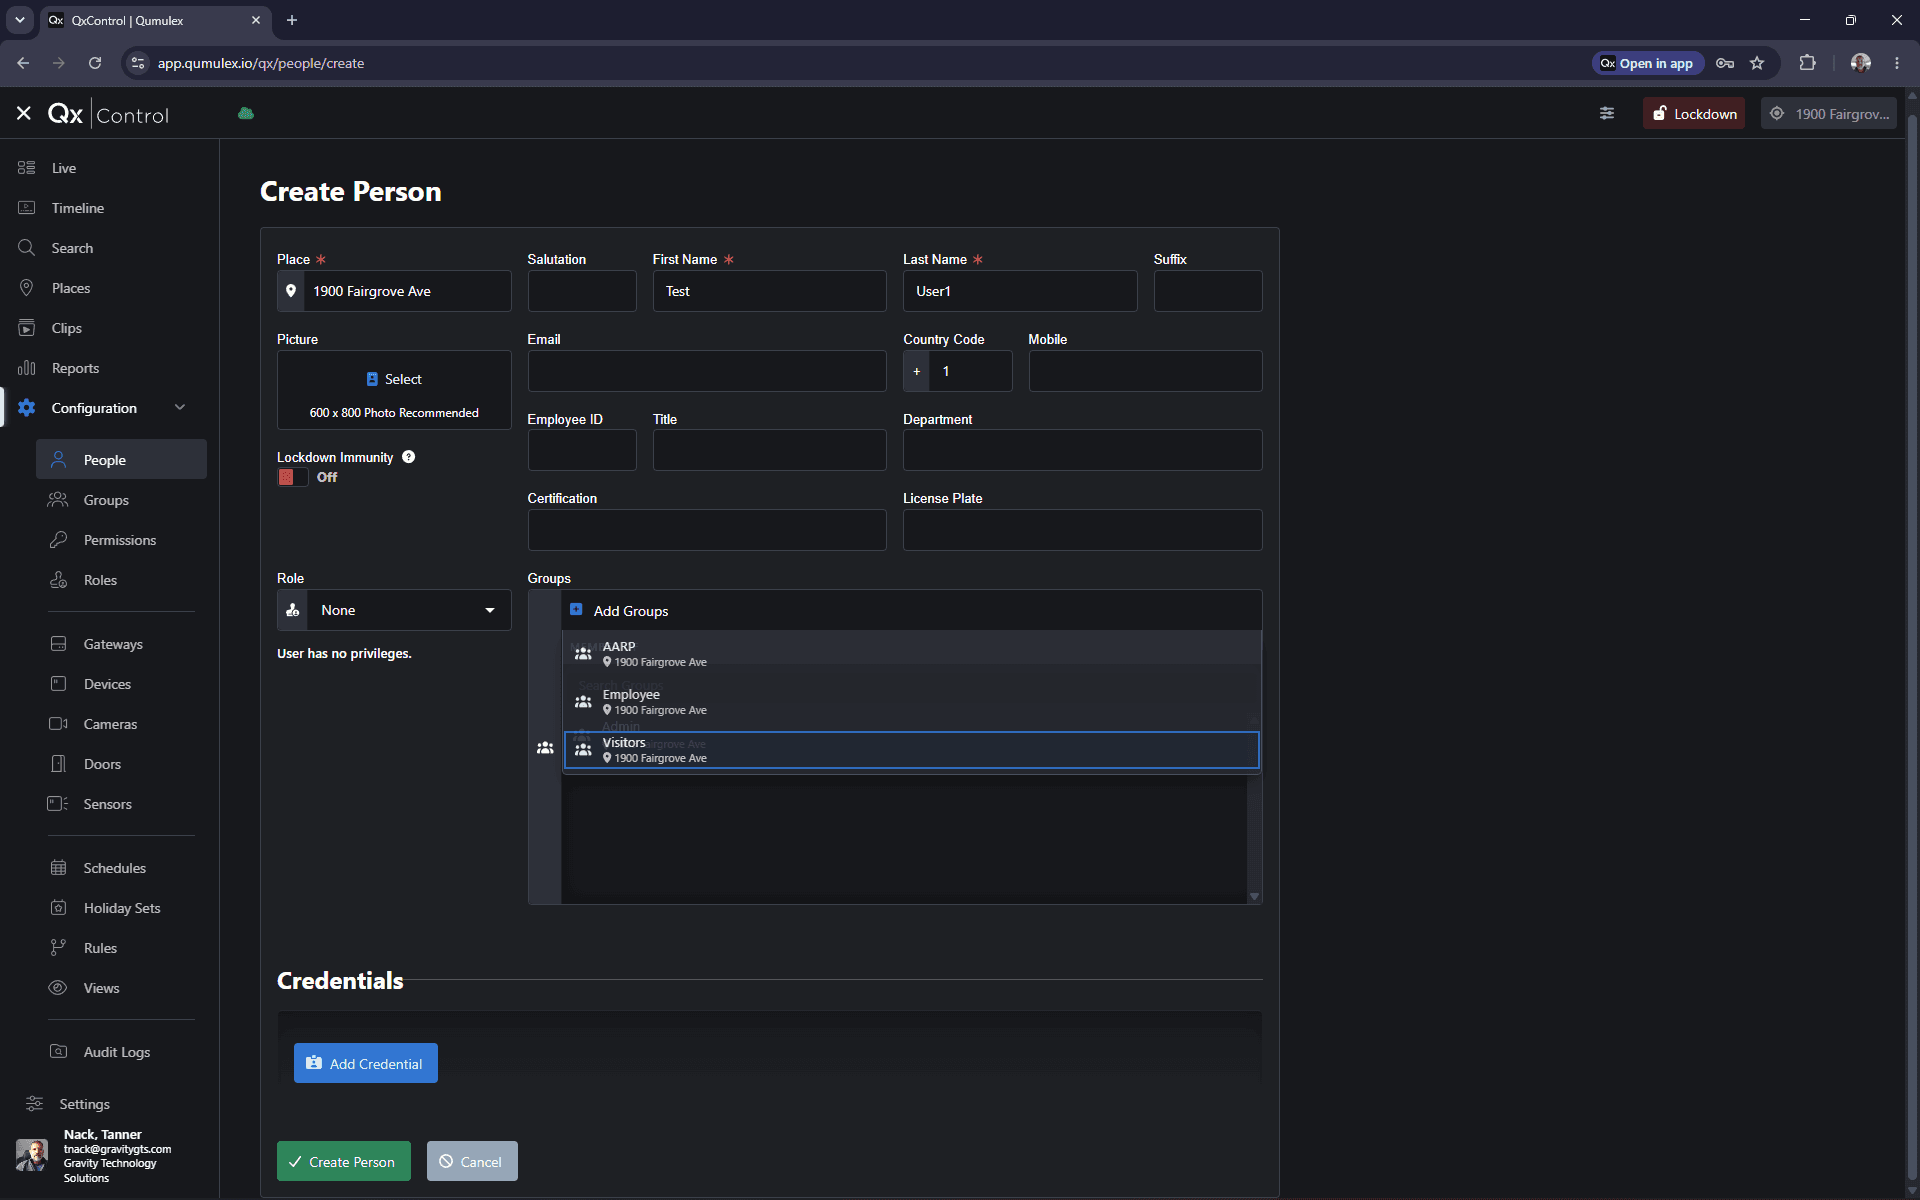The width and height of the screenshot is (1920, 1200).
Task: Close the sidebar with the X icon
Action: (24, 114)
